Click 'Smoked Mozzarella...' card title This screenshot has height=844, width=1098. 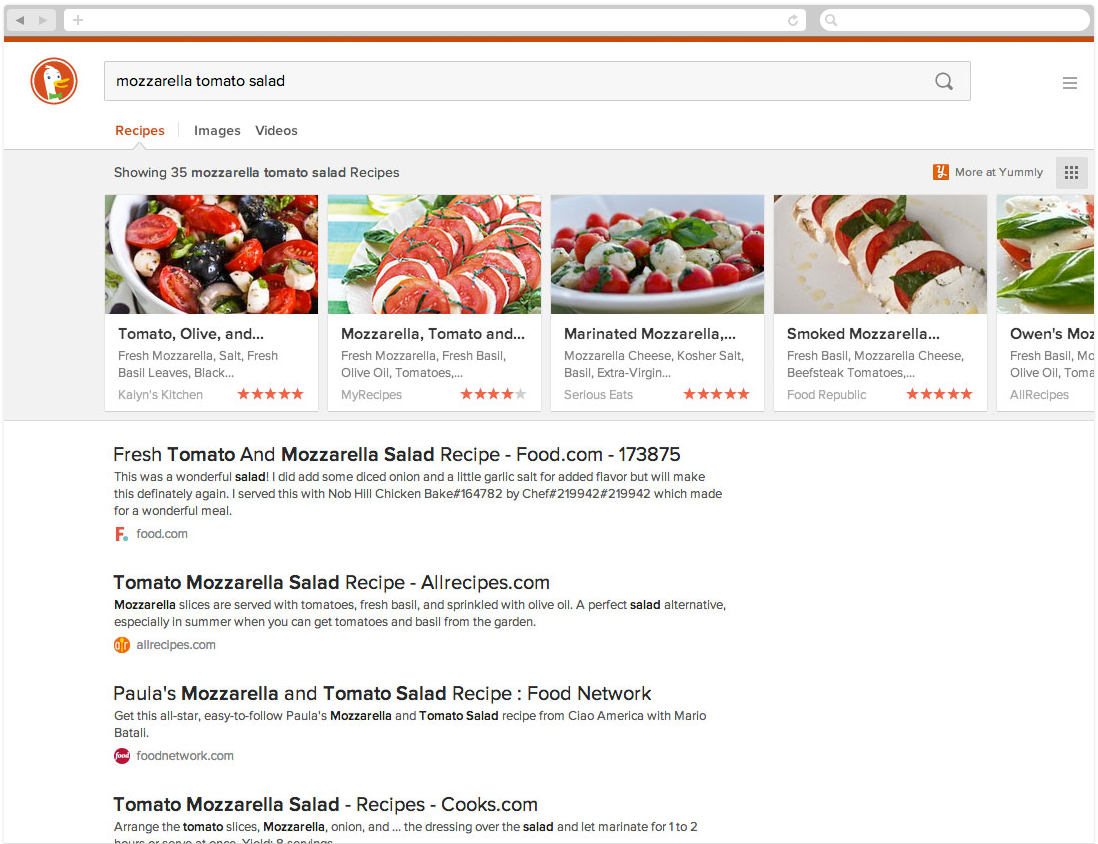(863, 334)
